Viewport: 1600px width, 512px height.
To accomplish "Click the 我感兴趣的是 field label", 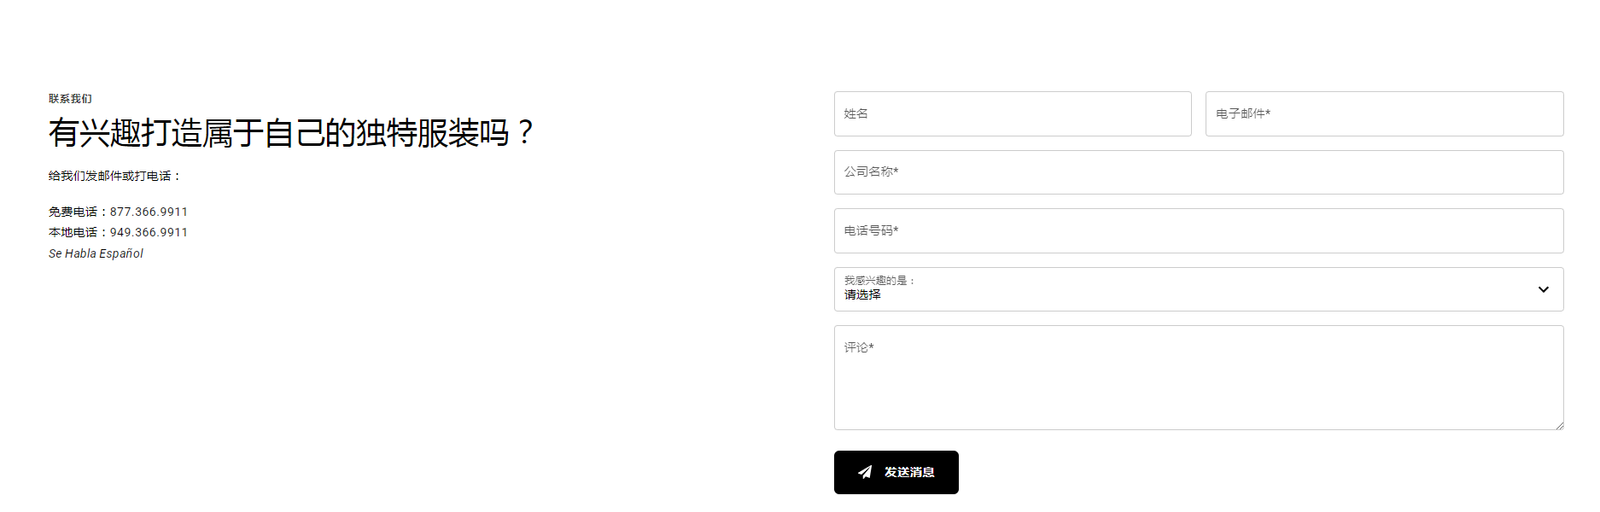I will pos(879,280).
